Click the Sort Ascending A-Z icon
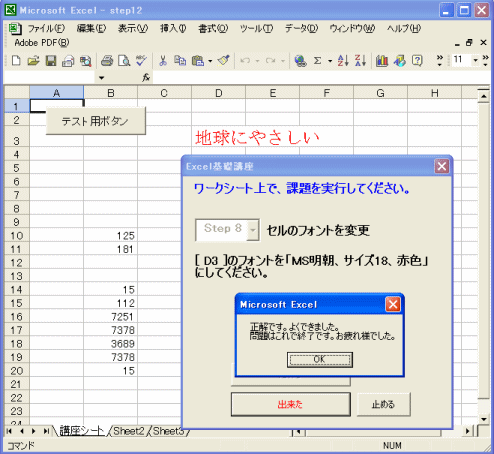 point(343,61)
